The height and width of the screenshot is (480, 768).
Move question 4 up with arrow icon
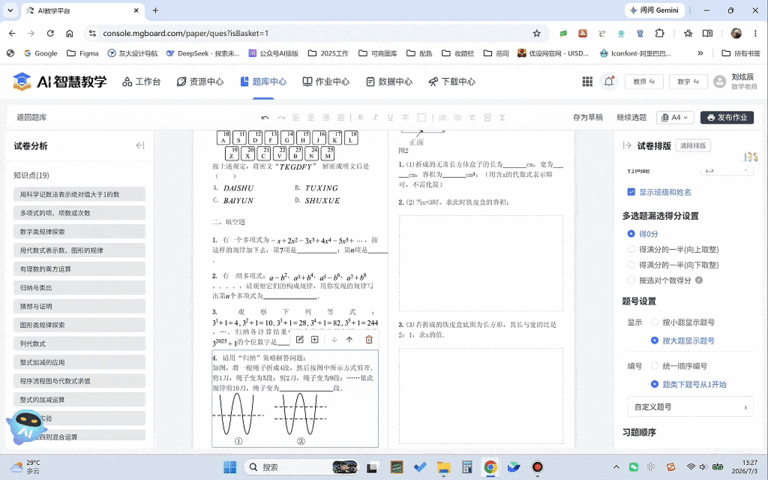point(349,339)
